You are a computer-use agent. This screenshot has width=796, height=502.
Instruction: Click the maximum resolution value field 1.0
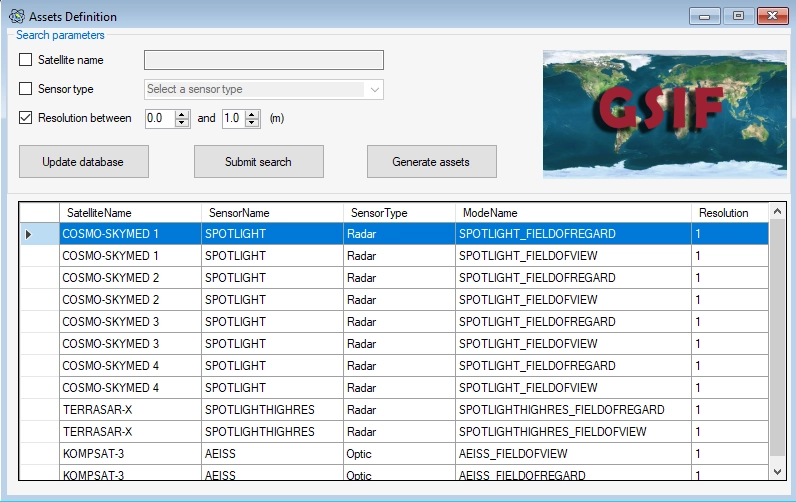233,119
